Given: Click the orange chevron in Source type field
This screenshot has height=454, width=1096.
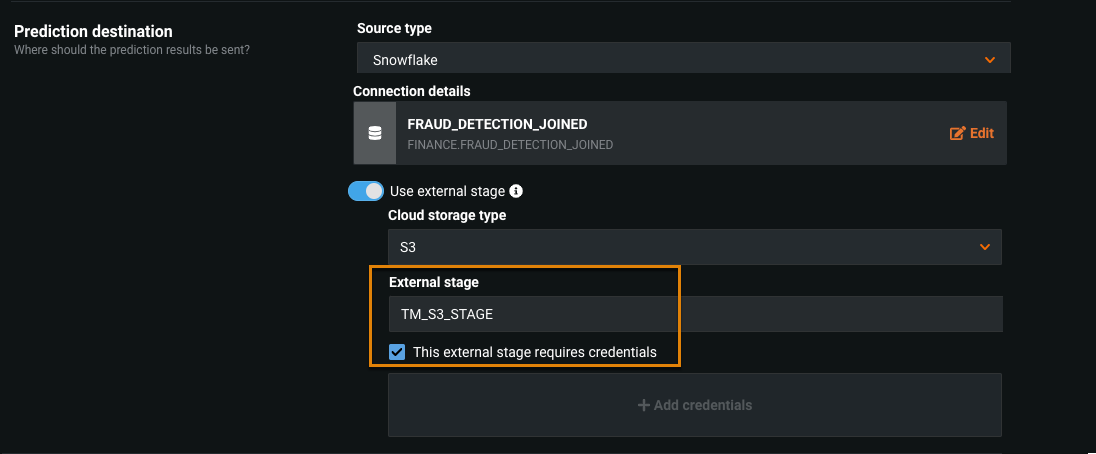Looking at the screenshot, I should click(x=989, y=60).
